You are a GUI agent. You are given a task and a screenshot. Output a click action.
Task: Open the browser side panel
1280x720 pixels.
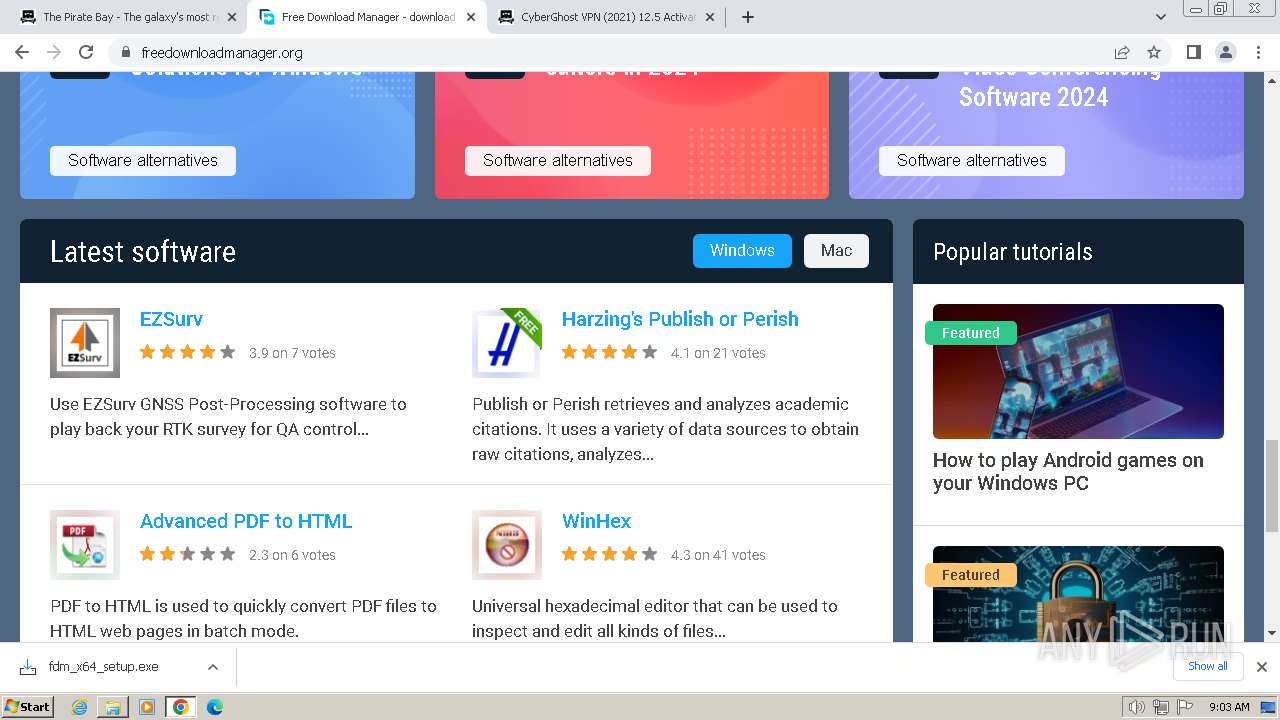[1193, 52]
